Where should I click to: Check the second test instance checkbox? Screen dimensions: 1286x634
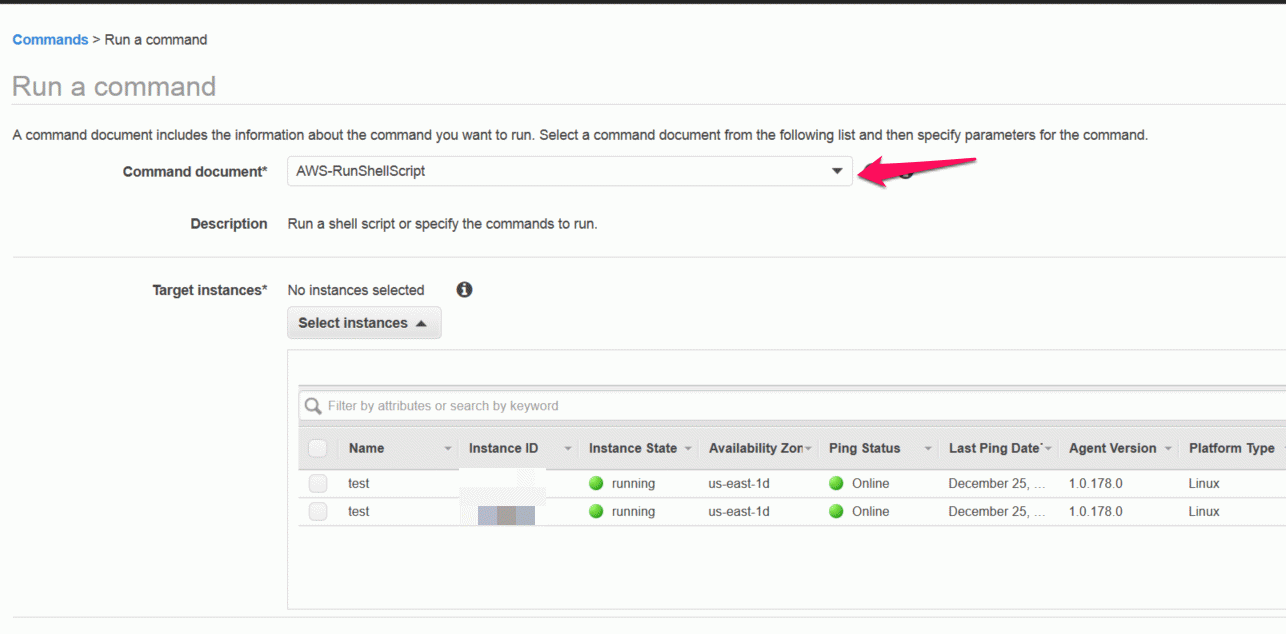click(x=318, y=511)
